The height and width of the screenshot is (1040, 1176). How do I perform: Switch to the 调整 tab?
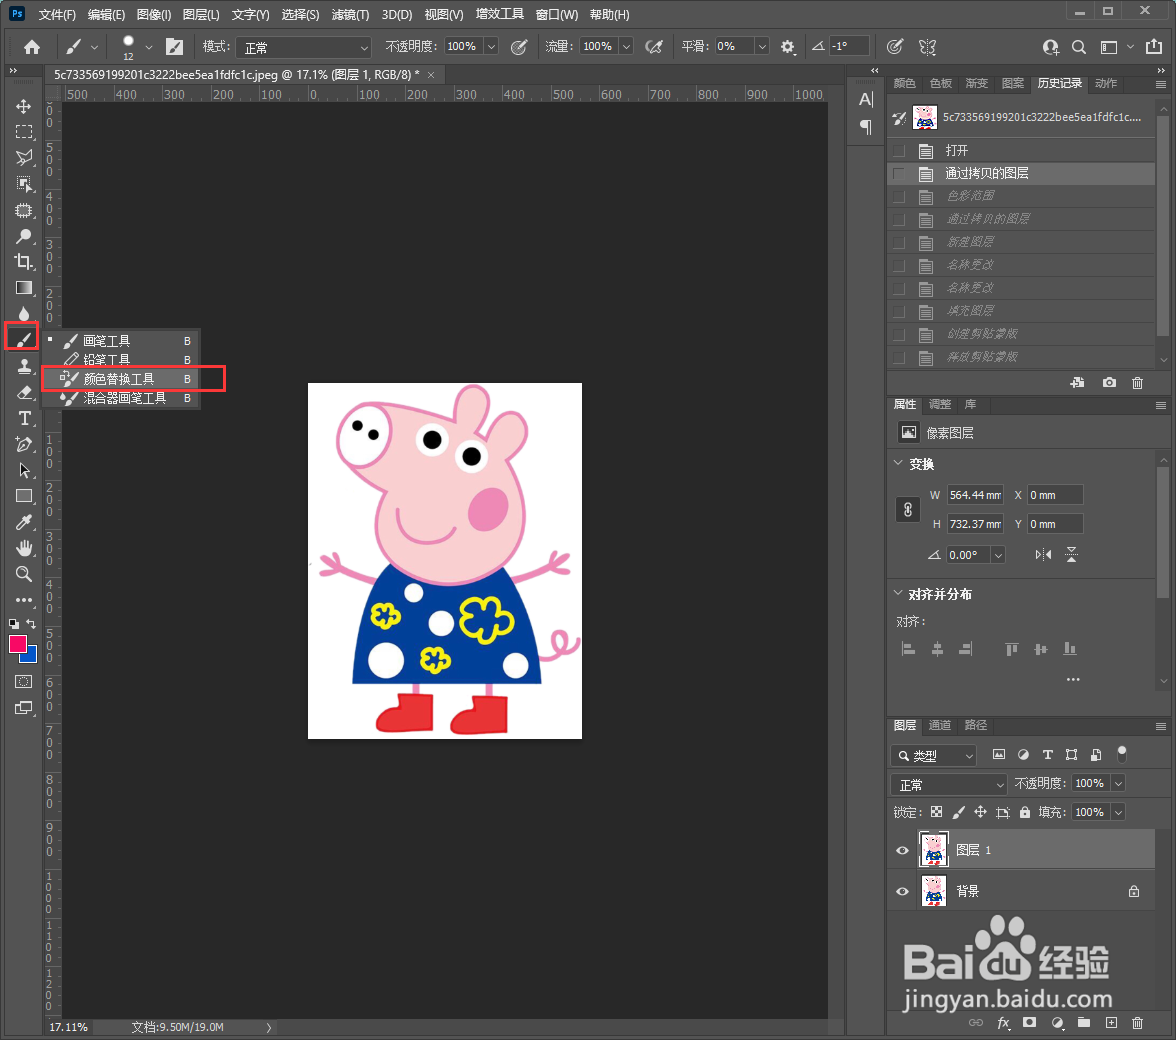(x=940, y=404)
